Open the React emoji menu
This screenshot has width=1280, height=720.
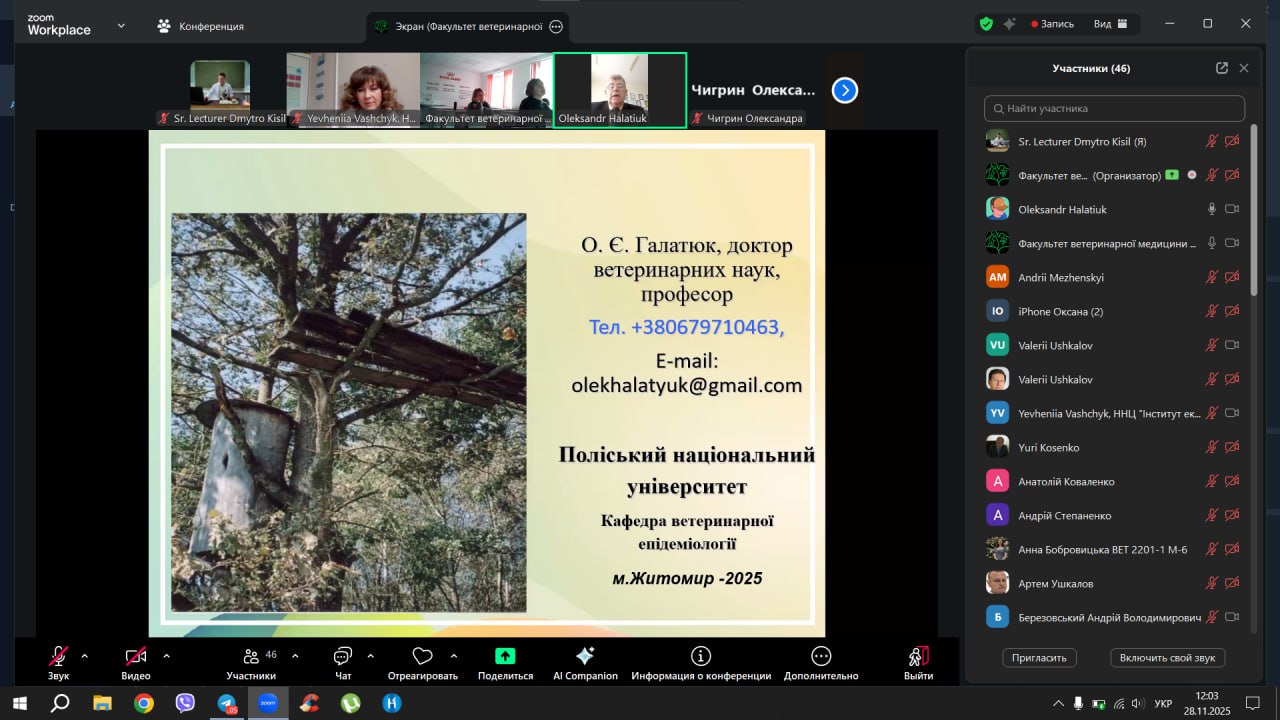pyautogui.click(x=422, y=657)
